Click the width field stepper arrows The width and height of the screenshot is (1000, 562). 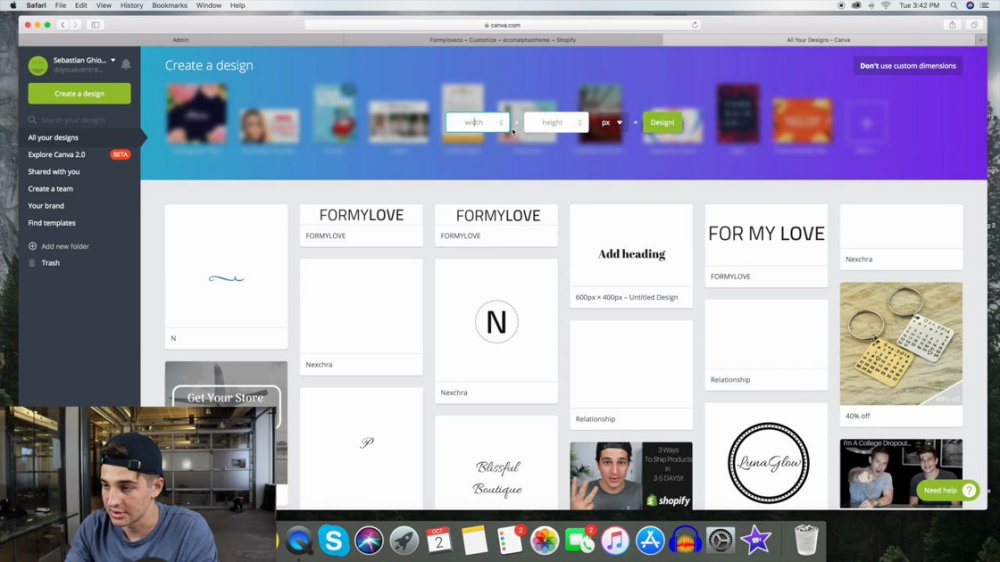pos(501,122)
